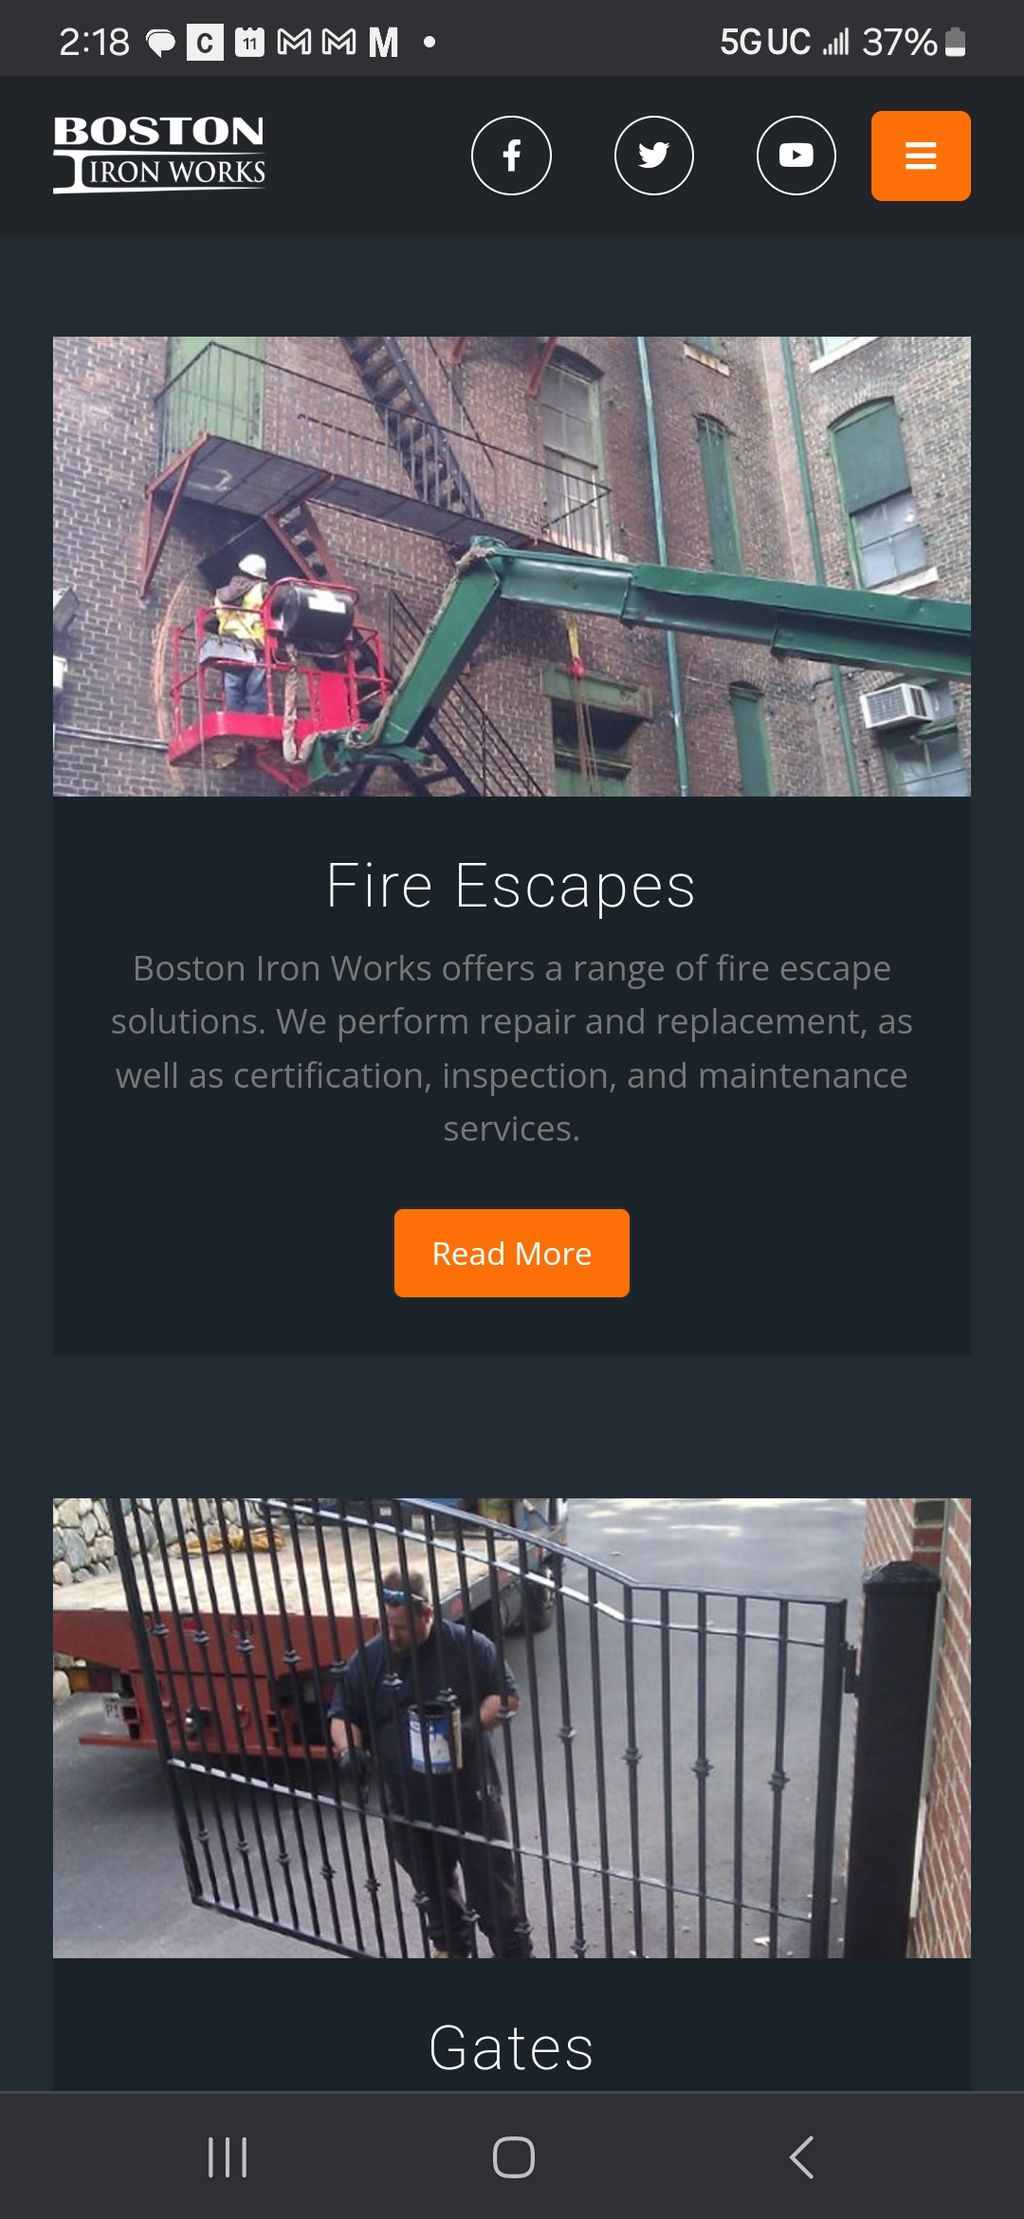Open the gates photo
Viewport: 1024px width, 2219px height.
click(511, 1727)
